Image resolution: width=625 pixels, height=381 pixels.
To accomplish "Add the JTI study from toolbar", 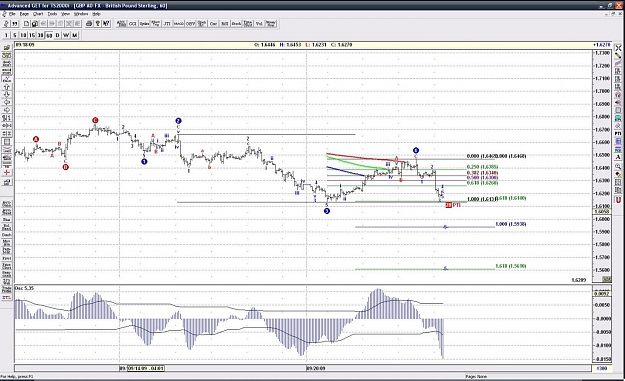I will (x=167, y=24).
